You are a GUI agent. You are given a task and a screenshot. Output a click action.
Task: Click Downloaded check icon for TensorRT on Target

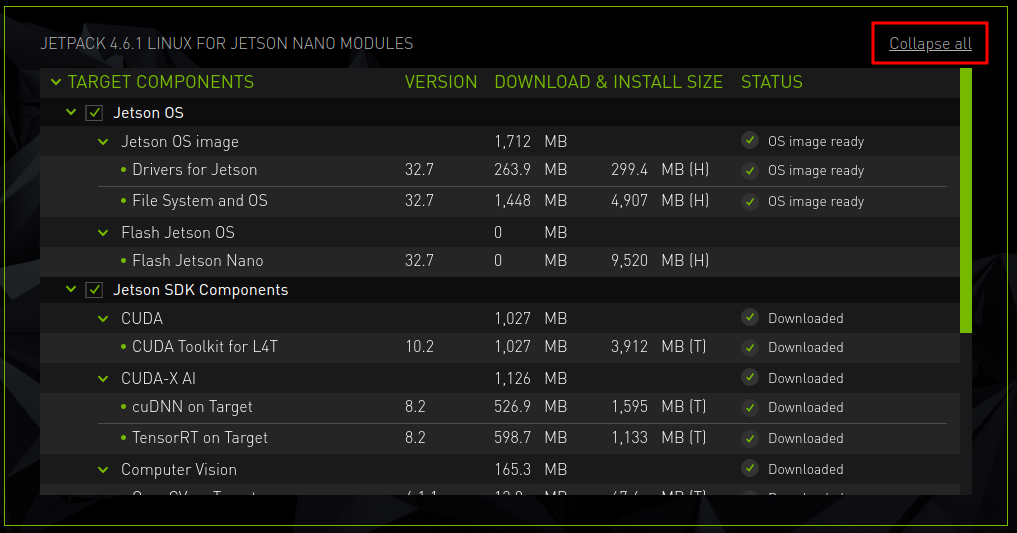coord(750,438)
